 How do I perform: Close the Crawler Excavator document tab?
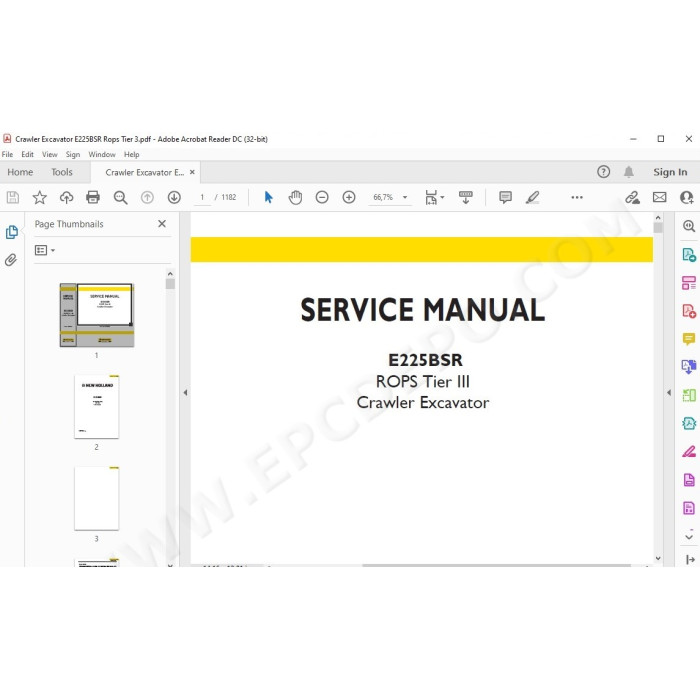point(192,172)
